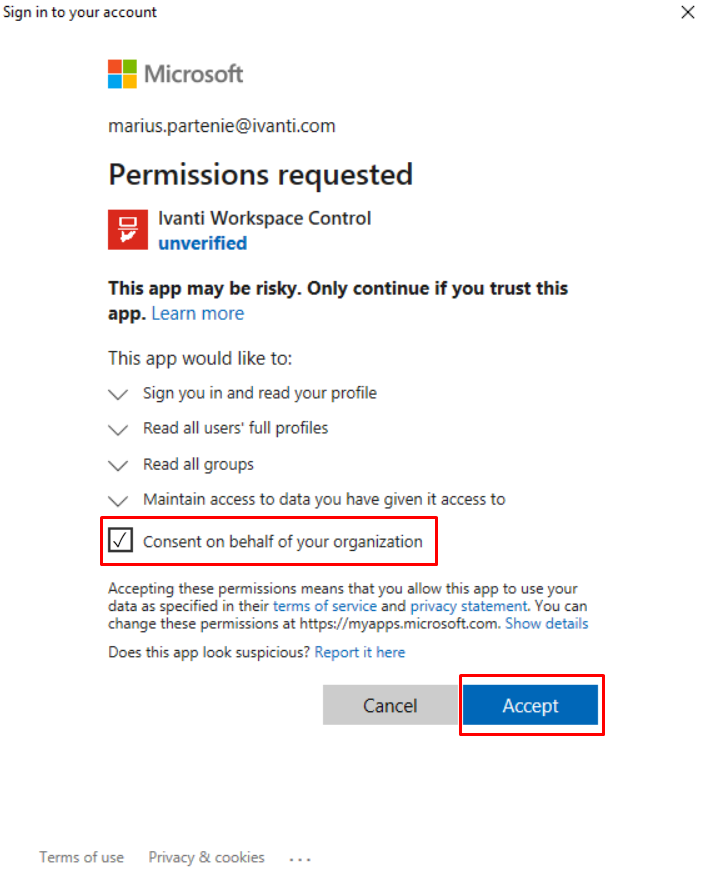This screenshot has height=872, width=705.
Task: Open the three-dots more options menu
Action: (x=300, y=858)
